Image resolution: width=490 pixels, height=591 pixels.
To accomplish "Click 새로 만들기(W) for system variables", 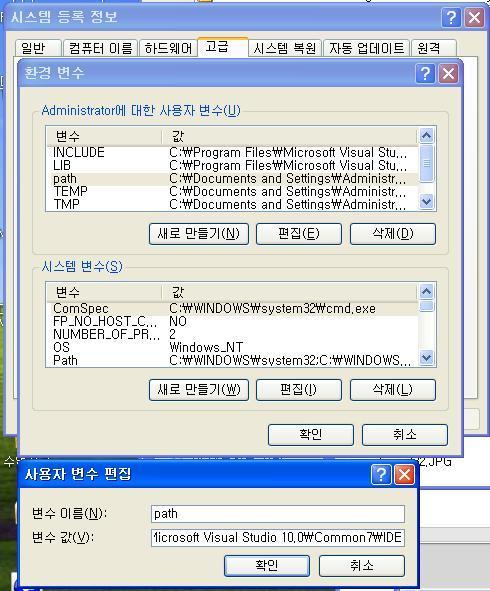I will click(x=199, y=390).
